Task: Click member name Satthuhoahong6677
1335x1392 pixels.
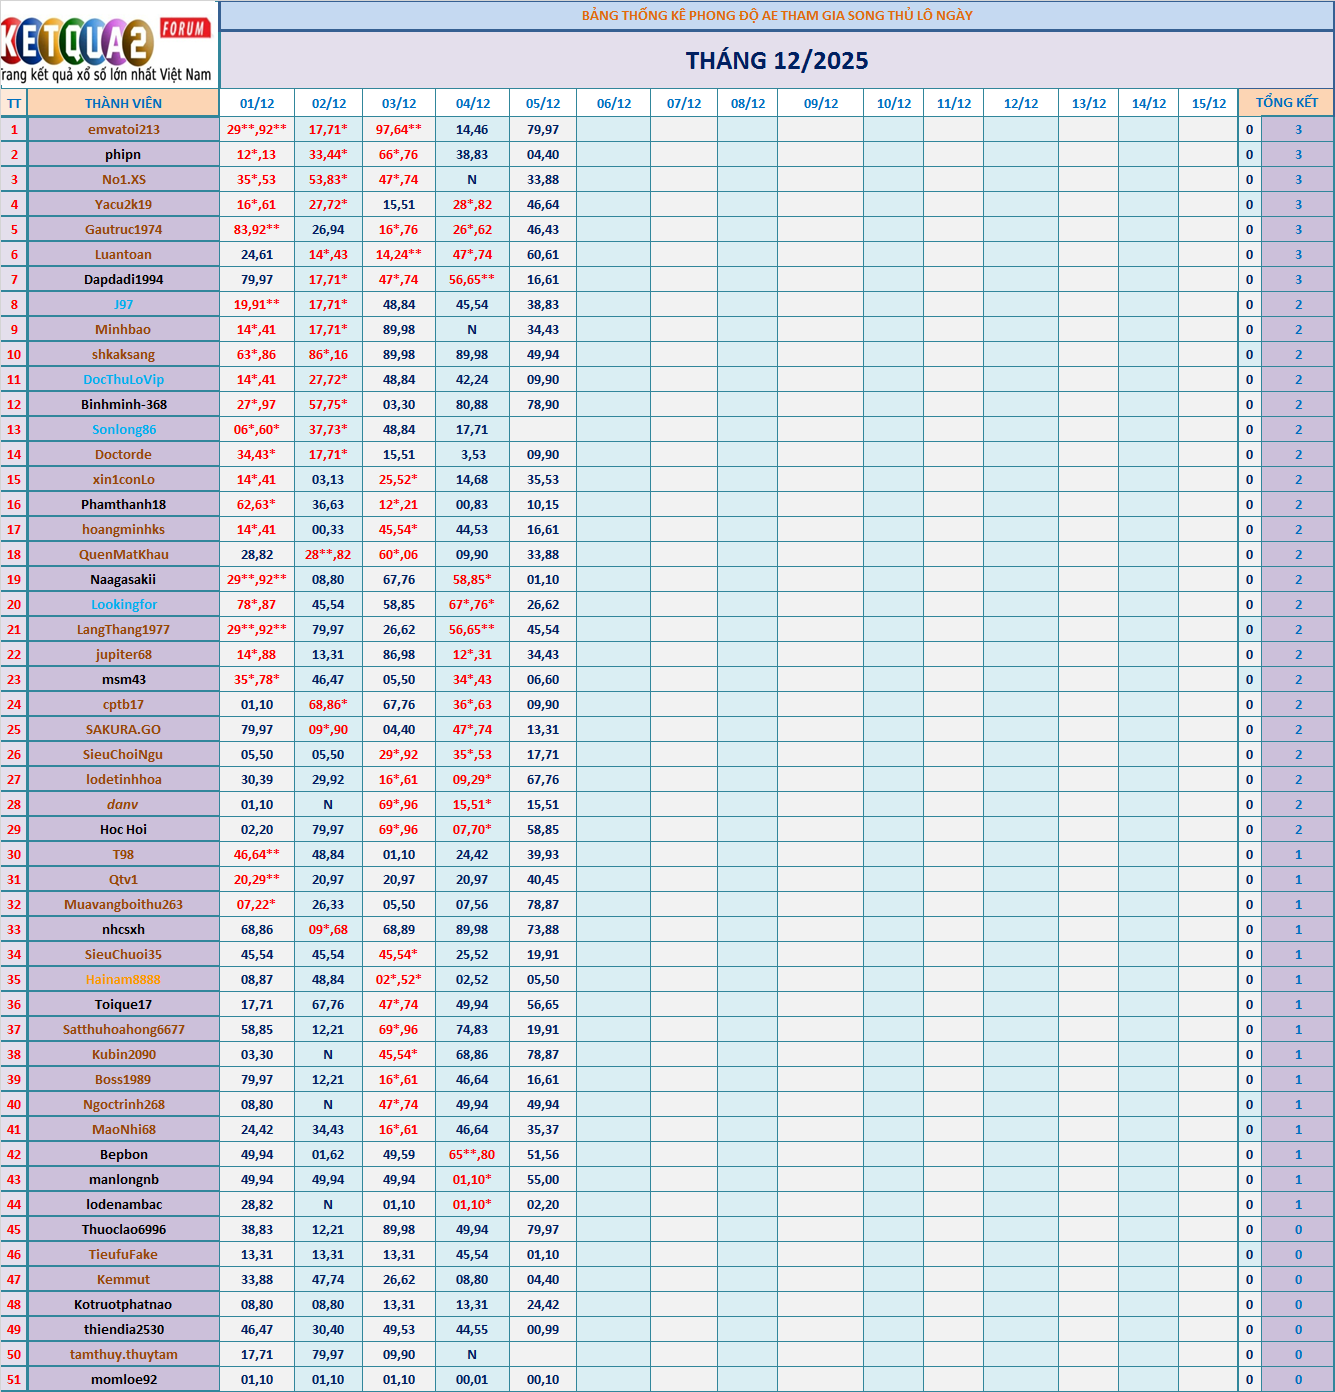Action: click(x=123, y=1029)
